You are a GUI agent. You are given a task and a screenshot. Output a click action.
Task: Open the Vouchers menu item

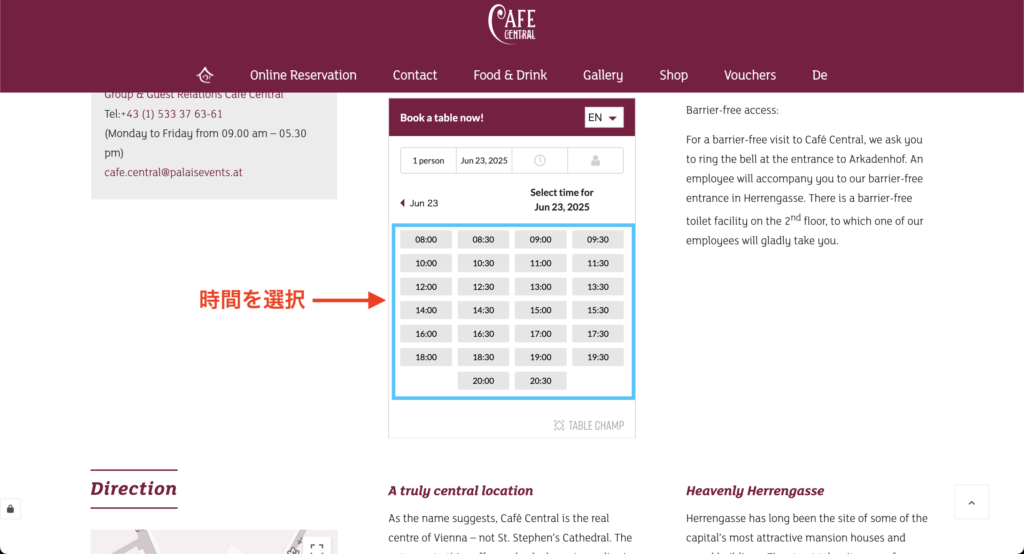tap(750, 75)
